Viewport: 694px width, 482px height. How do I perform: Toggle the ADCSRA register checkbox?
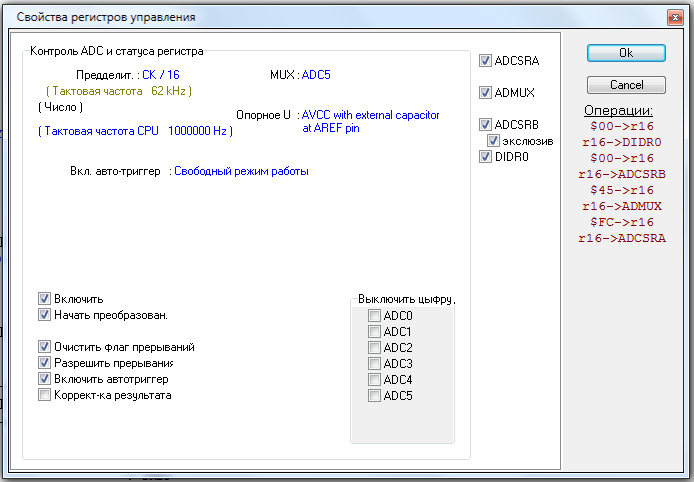tap(486, 61)
